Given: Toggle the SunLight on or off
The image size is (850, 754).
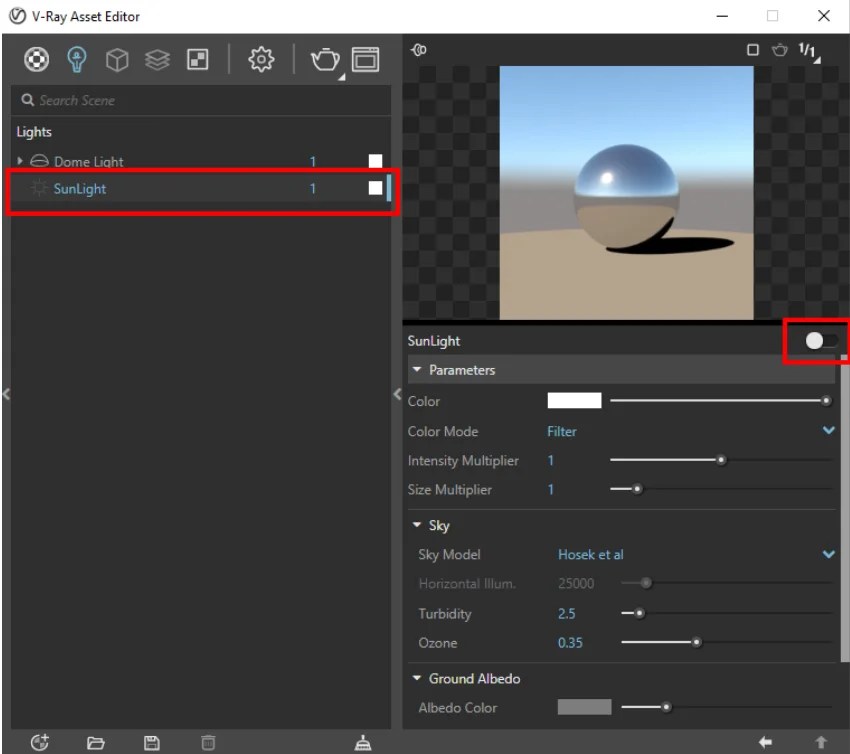Looking at the screenshot, I should tap(817, 340).
